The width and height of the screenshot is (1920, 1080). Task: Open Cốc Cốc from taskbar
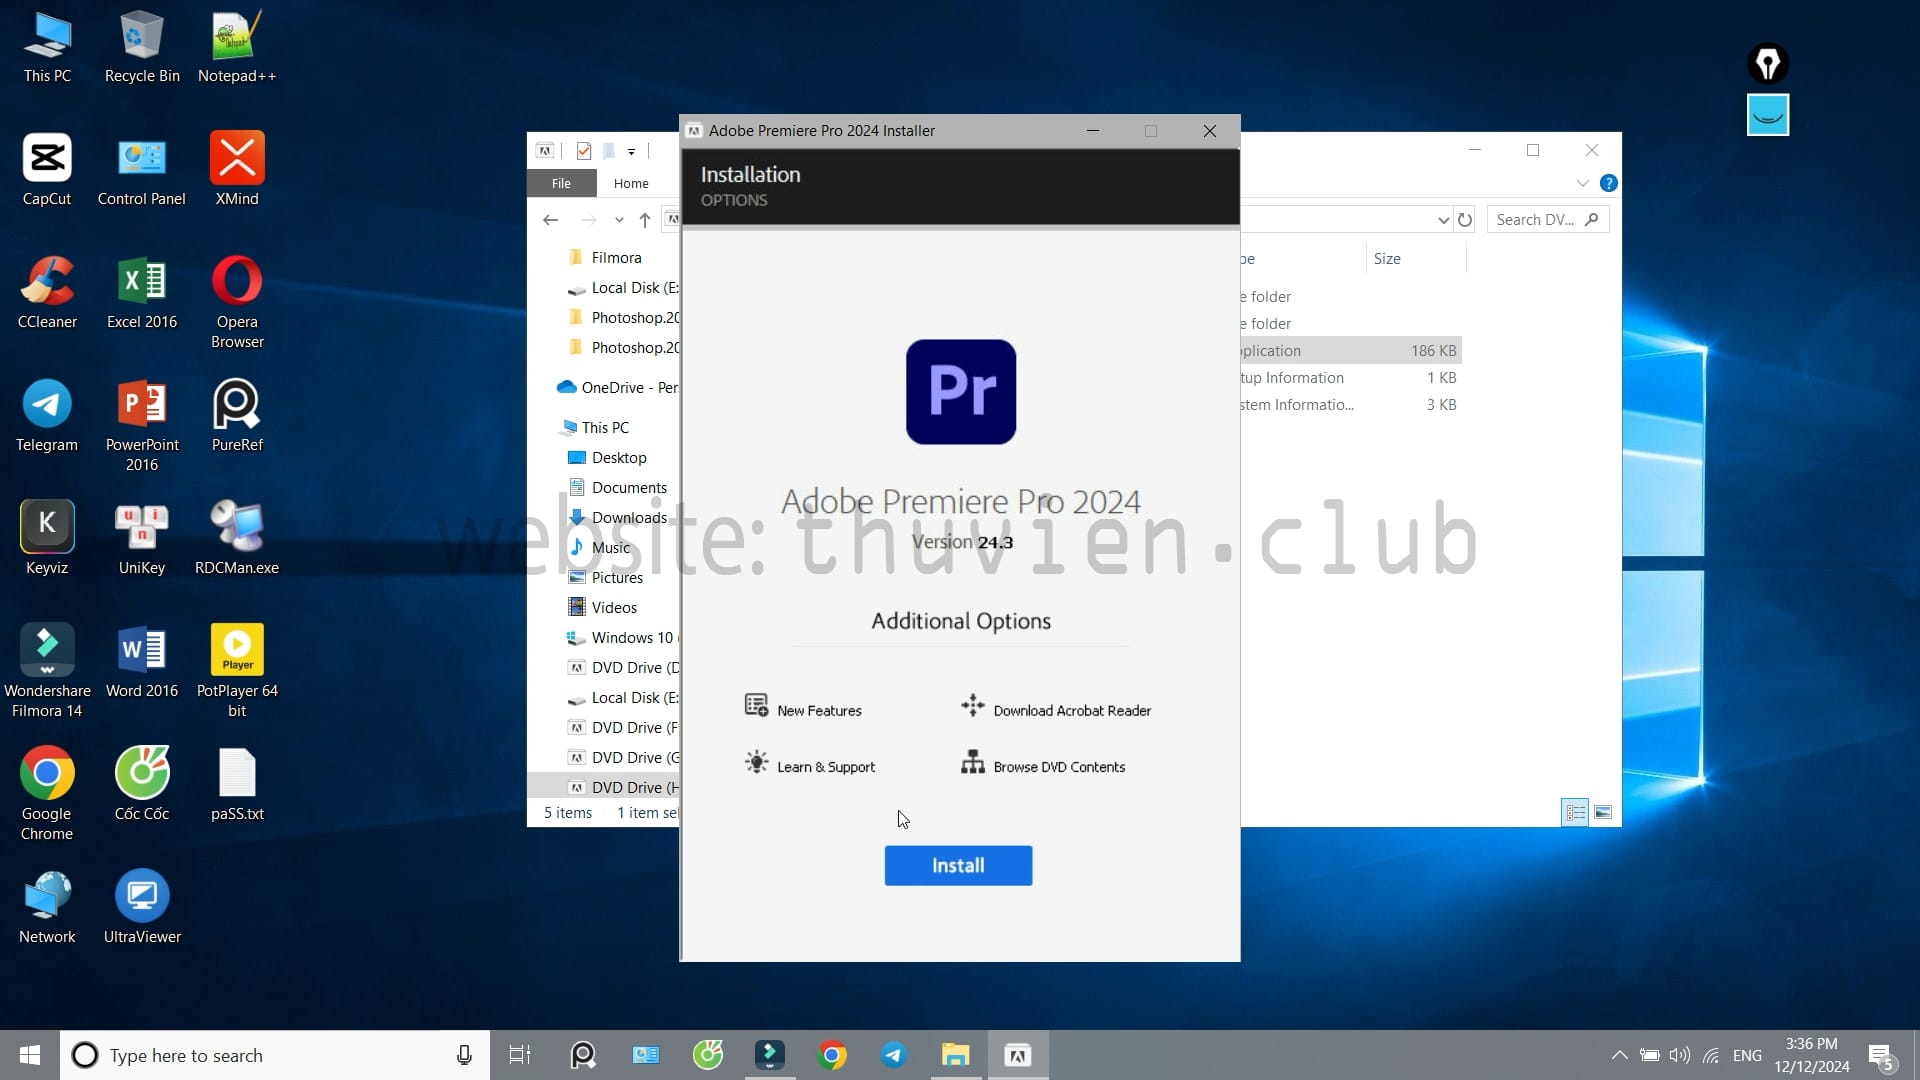point(708,1055)
